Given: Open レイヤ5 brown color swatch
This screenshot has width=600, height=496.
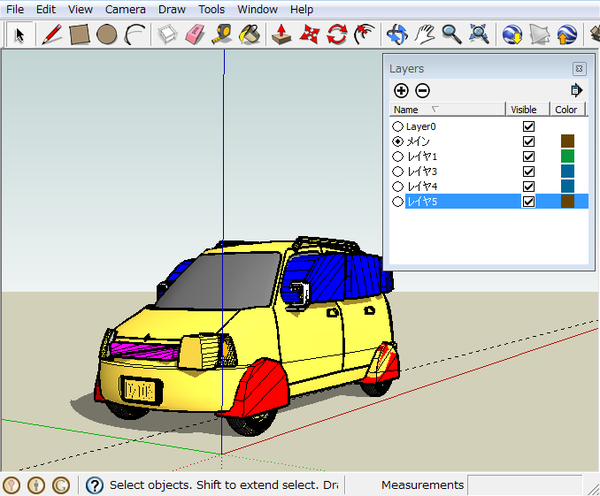Looking at the screenshot, I should [567, 201].
